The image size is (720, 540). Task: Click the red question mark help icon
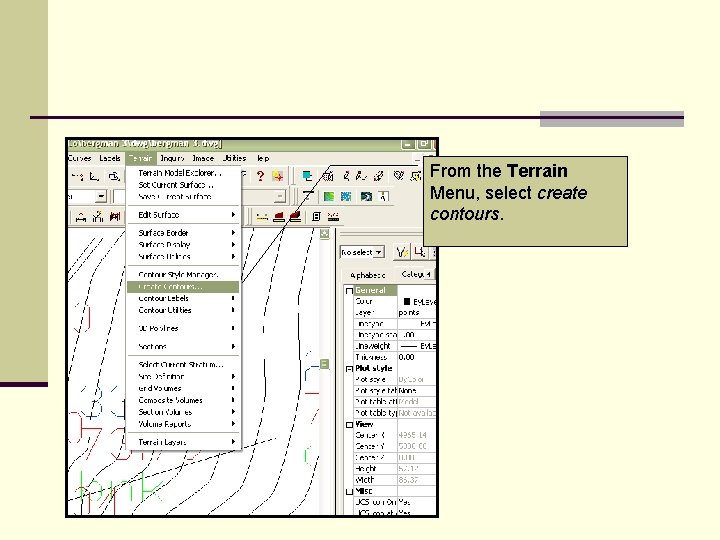pyautogui.click(x=260, y=176)
